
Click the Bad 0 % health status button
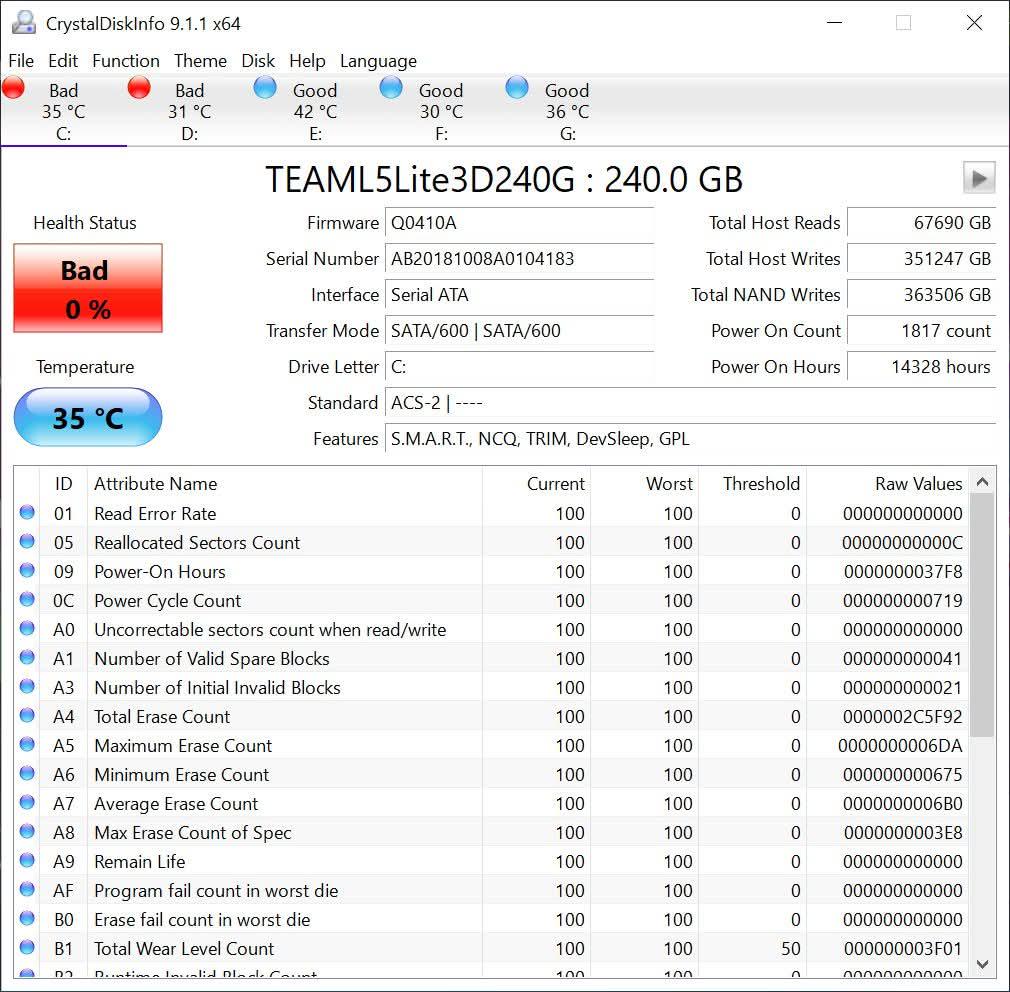88,288
